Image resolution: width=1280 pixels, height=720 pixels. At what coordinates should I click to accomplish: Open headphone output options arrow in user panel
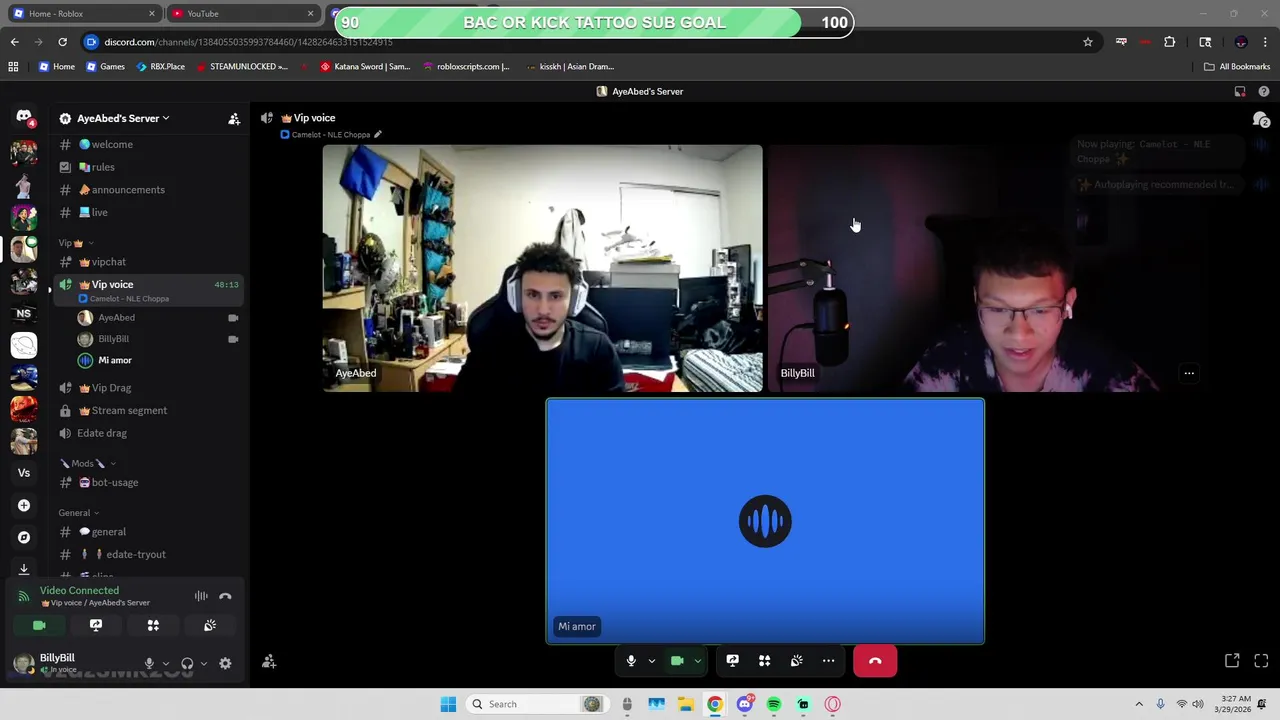[203, 663]
